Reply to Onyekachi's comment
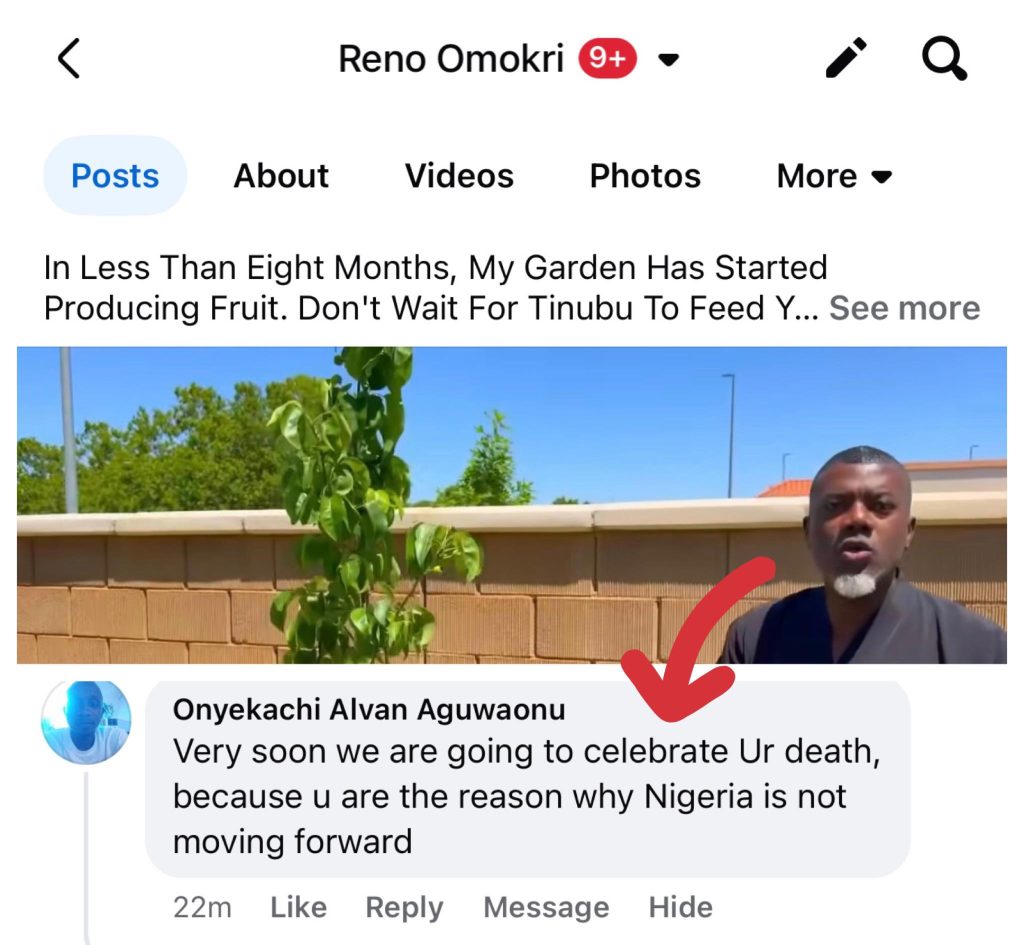The height and width of the screenshot is (945, 1024). point(404,907)
